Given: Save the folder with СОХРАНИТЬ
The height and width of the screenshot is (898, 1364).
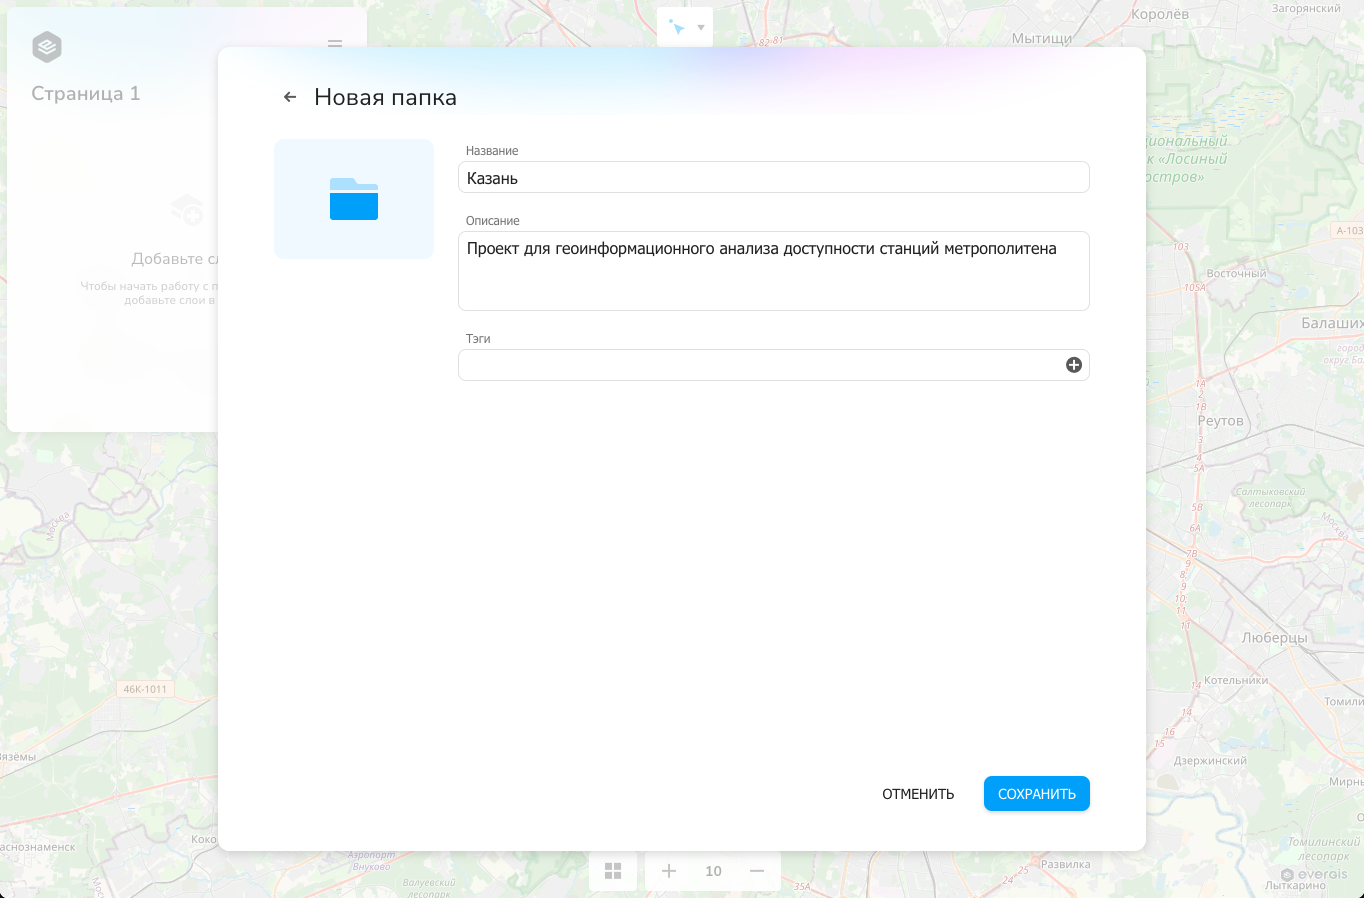Looking at the screenshot, I should click(x=1037, y=794).
